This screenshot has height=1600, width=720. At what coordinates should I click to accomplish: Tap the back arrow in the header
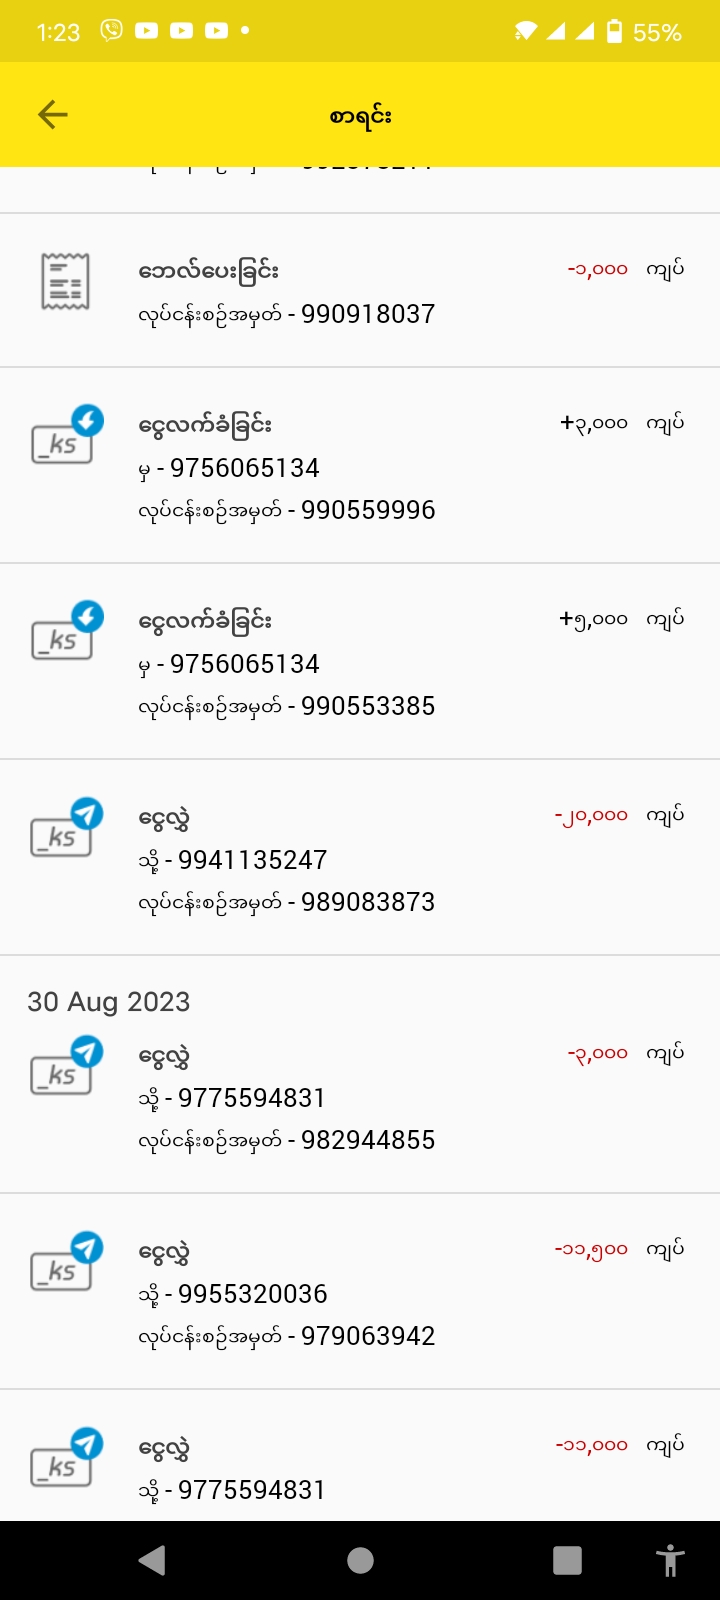tap(53, 115)
